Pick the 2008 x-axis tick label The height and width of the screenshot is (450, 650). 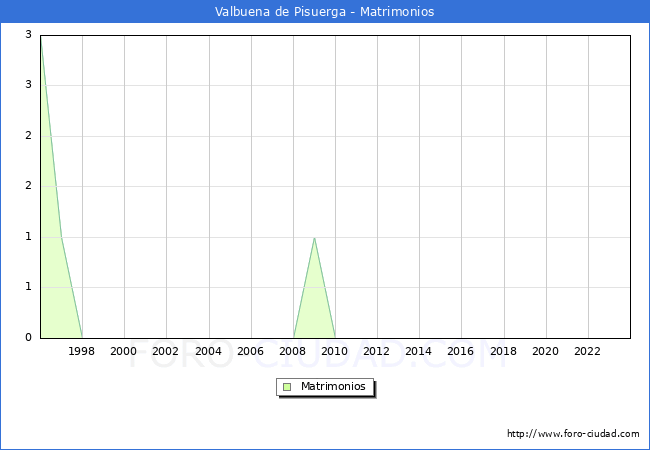point(293,351)
